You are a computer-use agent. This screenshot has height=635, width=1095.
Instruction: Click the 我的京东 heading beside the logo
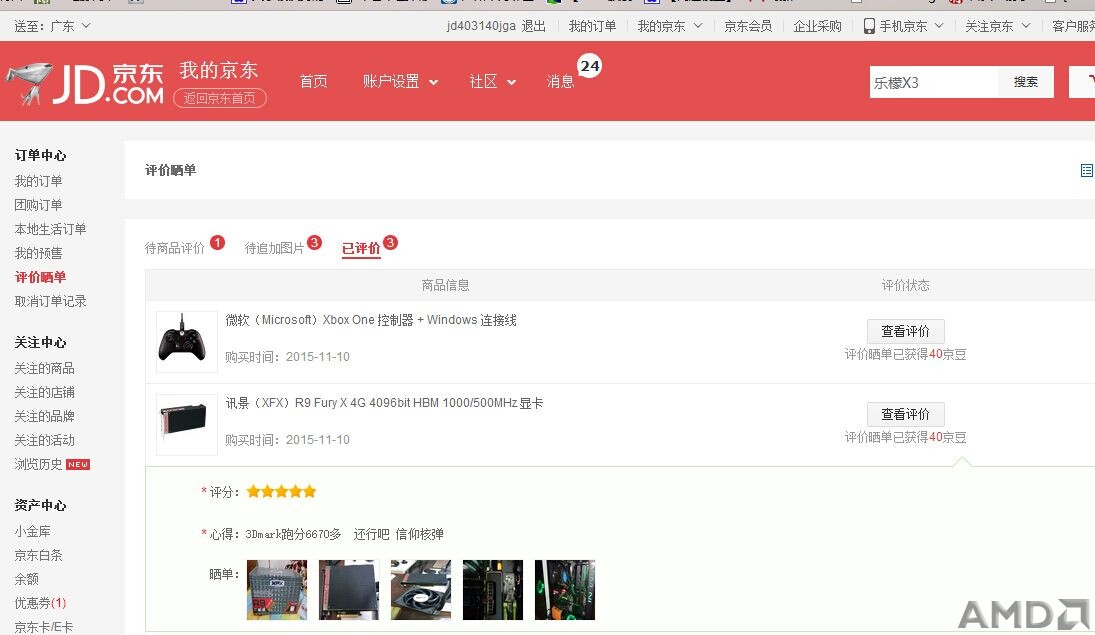(219, 70)
